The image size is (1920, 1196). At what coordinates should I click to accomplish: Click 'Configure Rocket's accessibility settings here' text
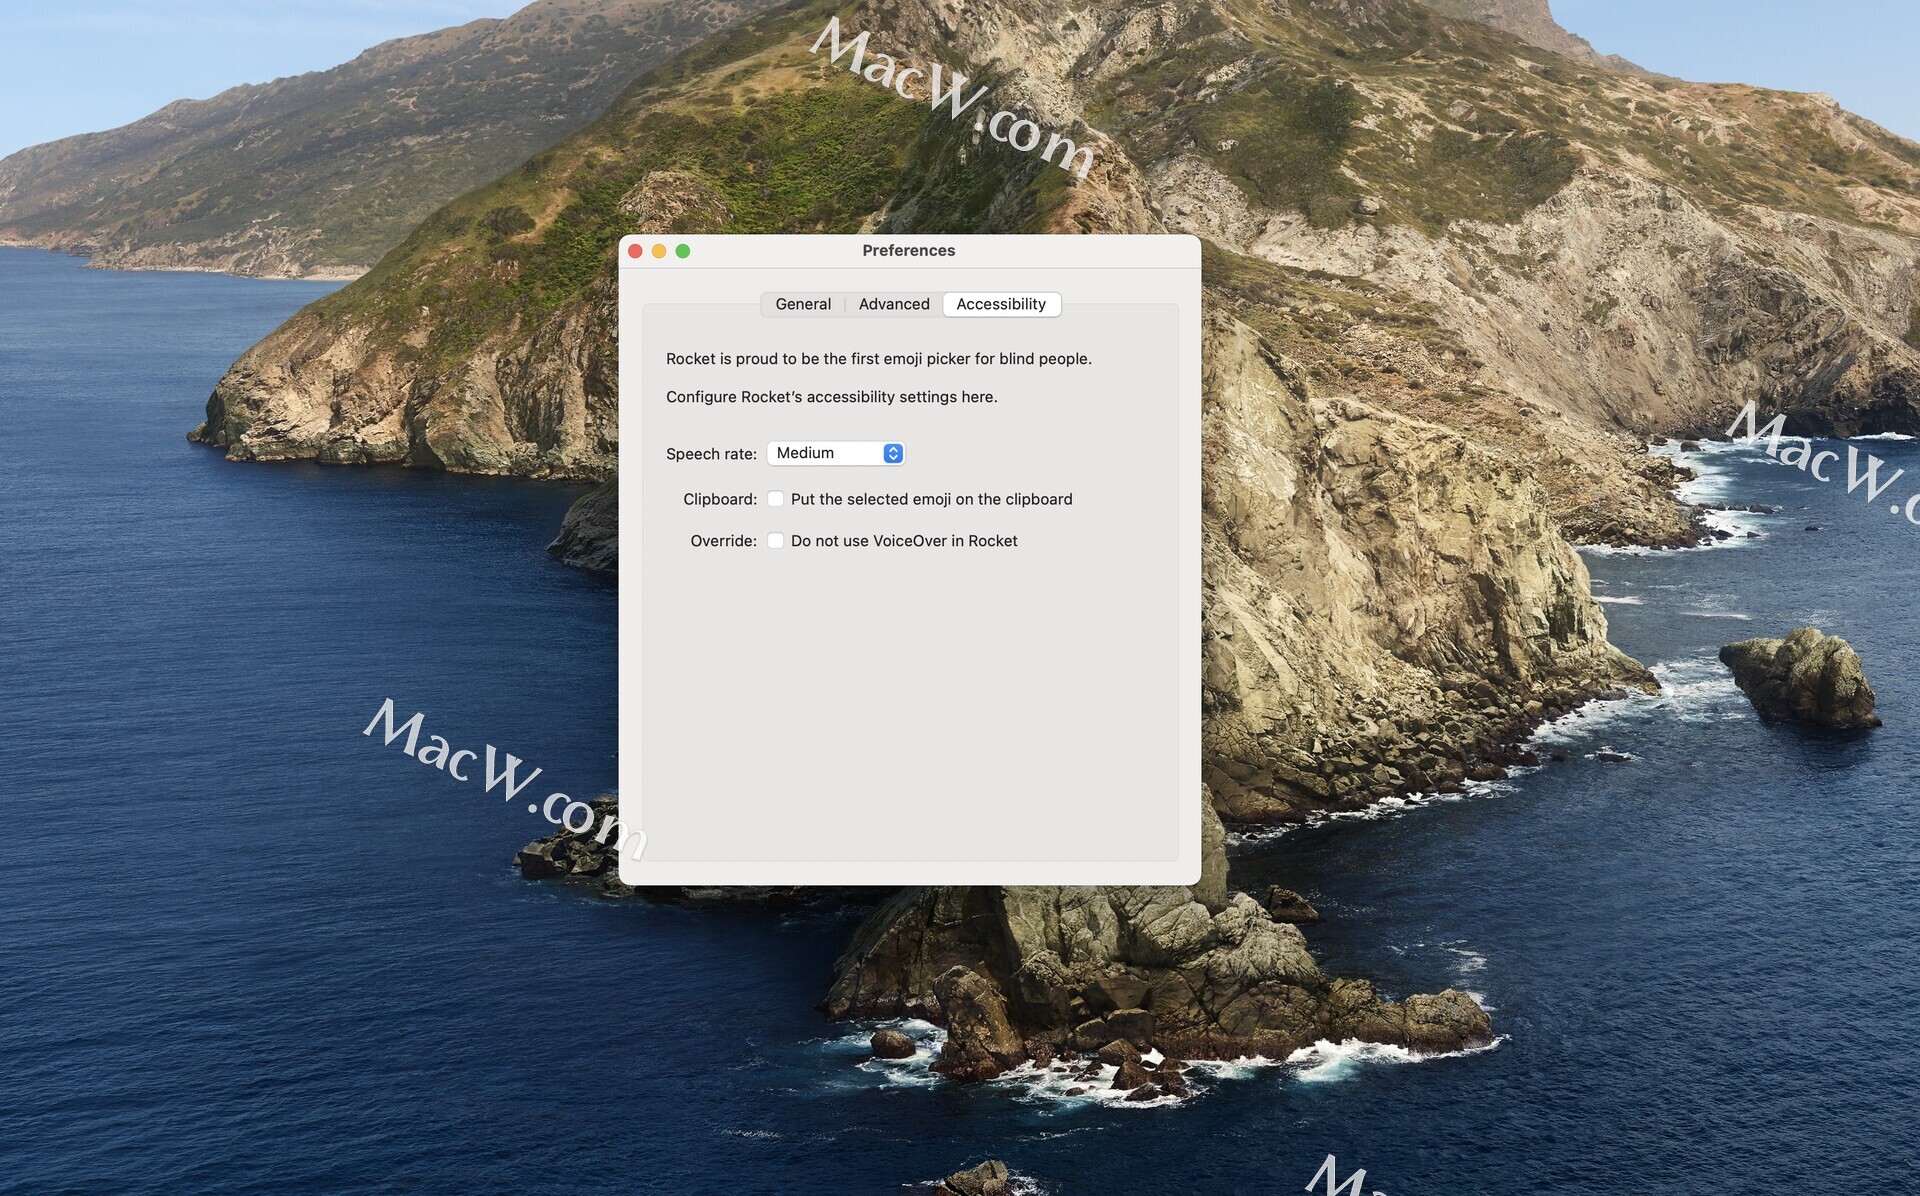pyautogui.click(x=831, y=397)
